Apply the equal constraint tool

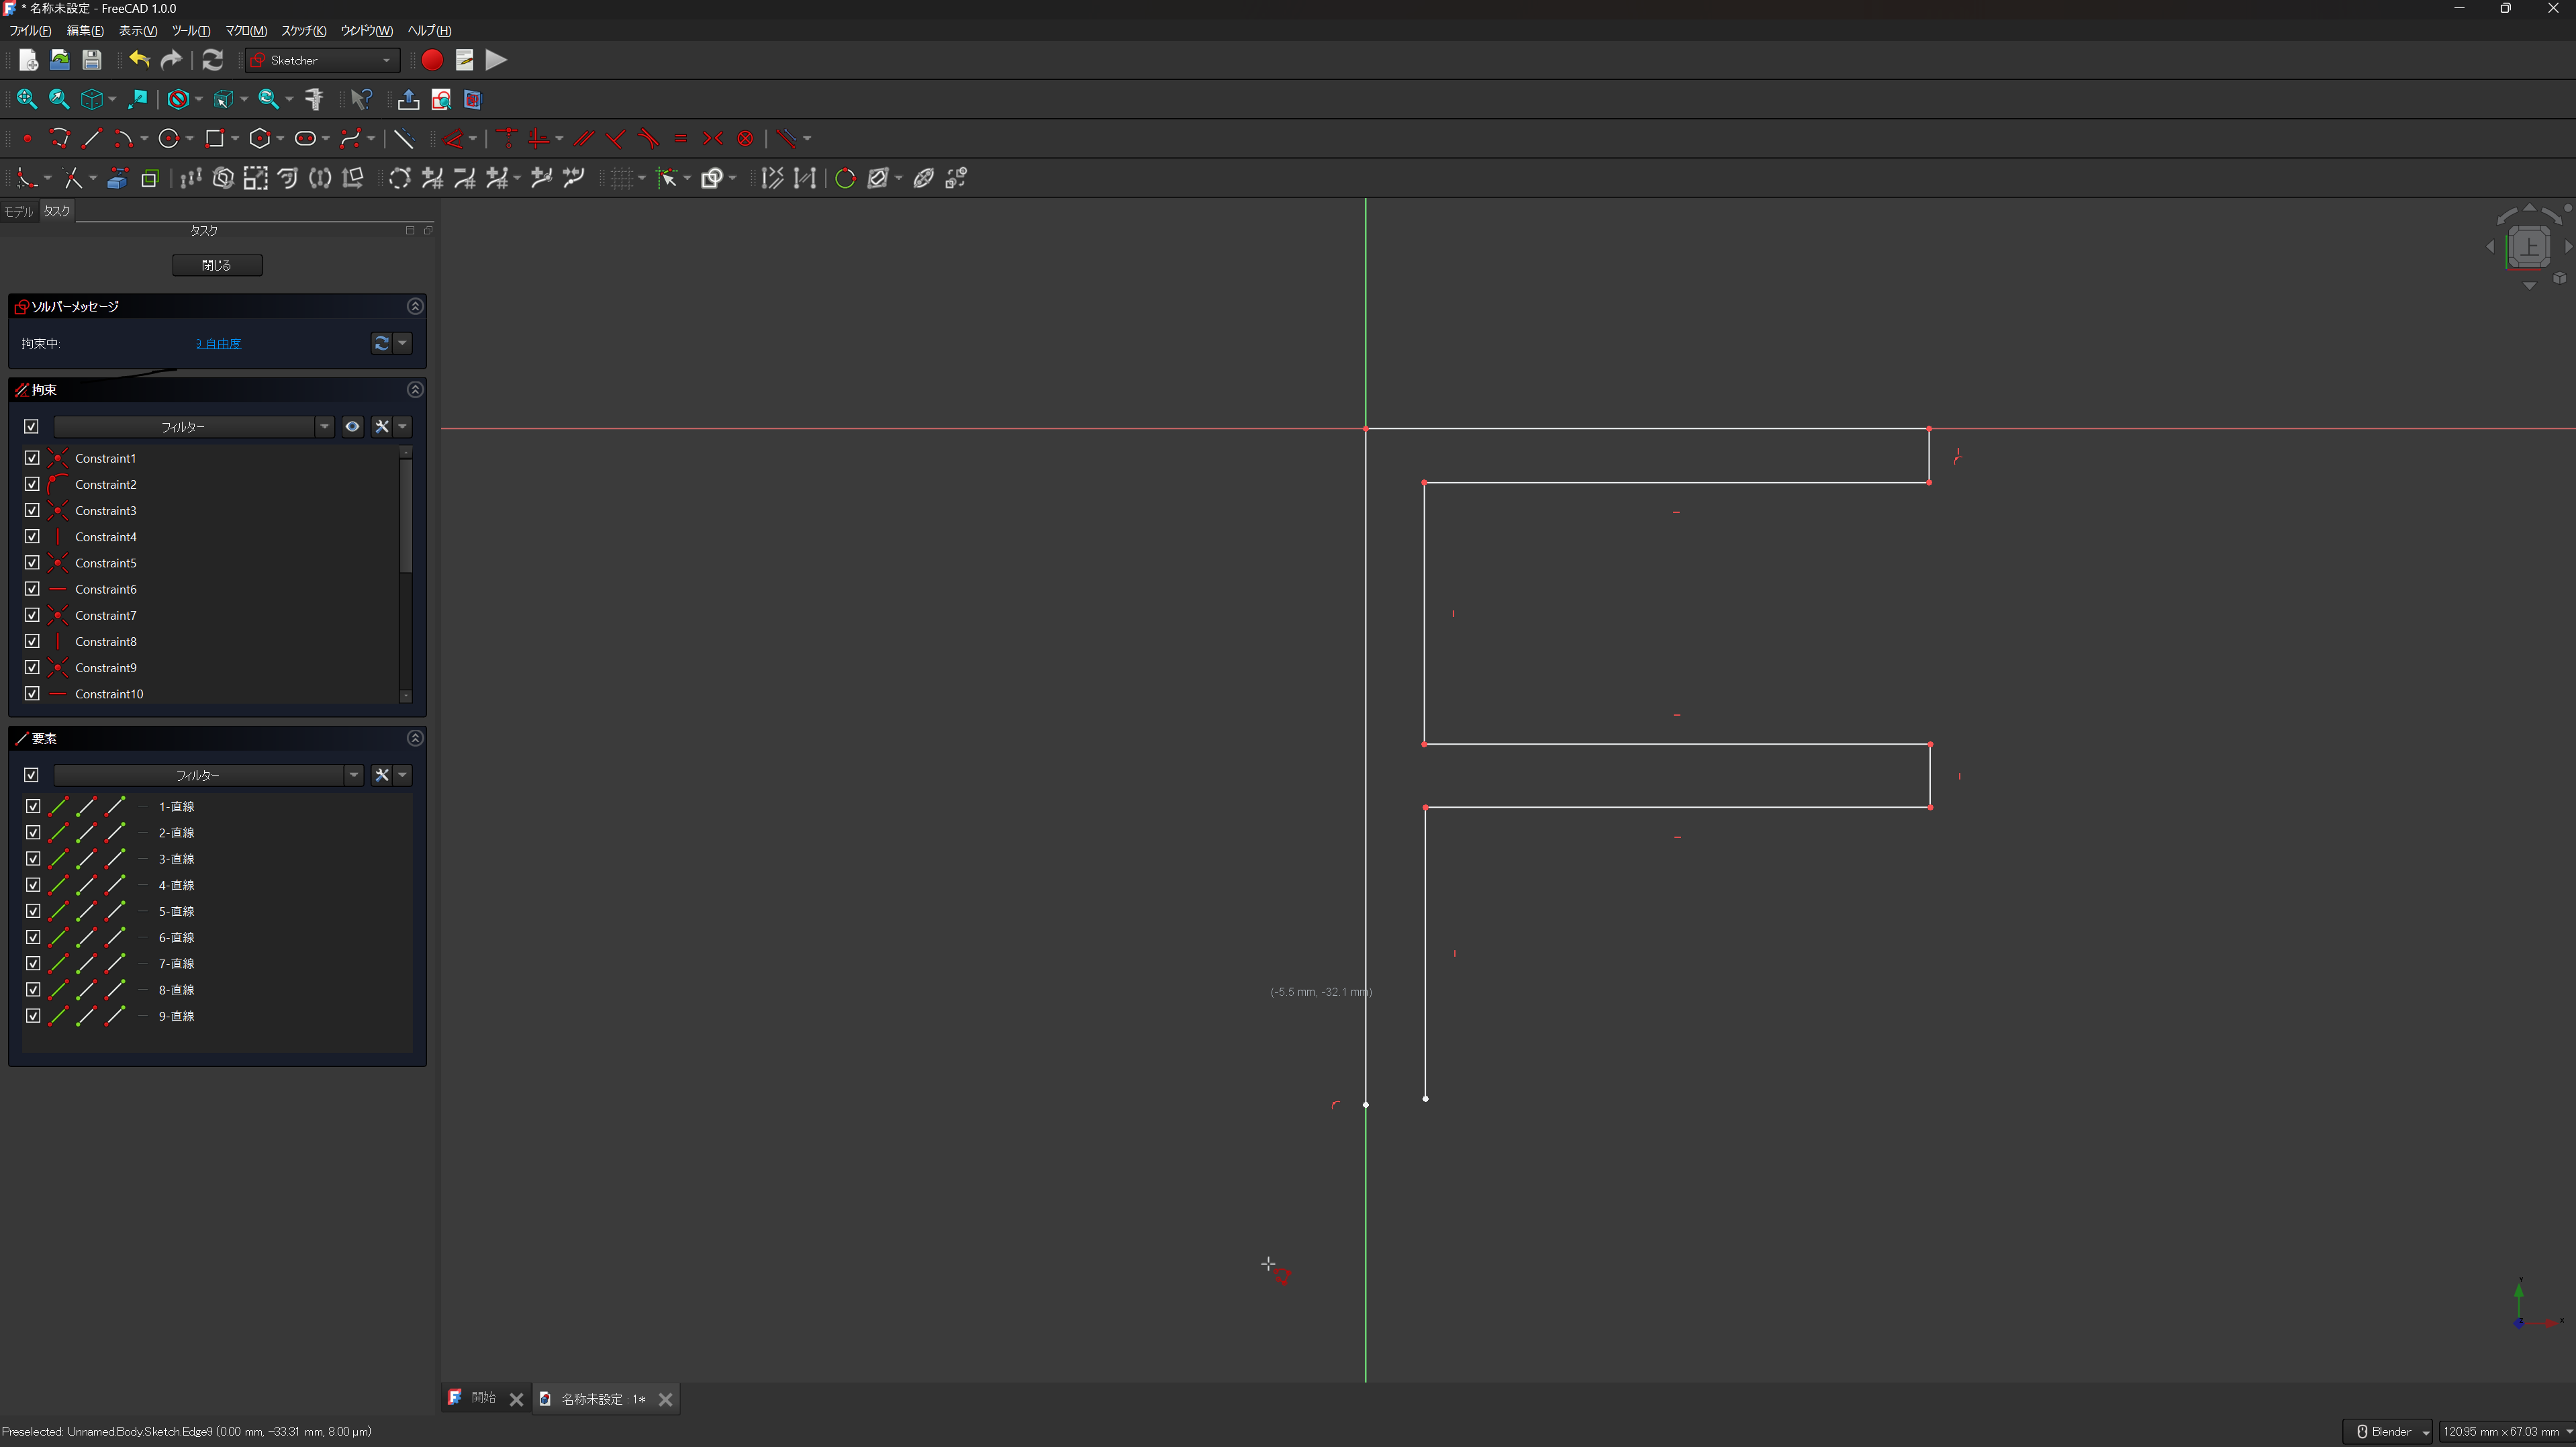(681, 138)
